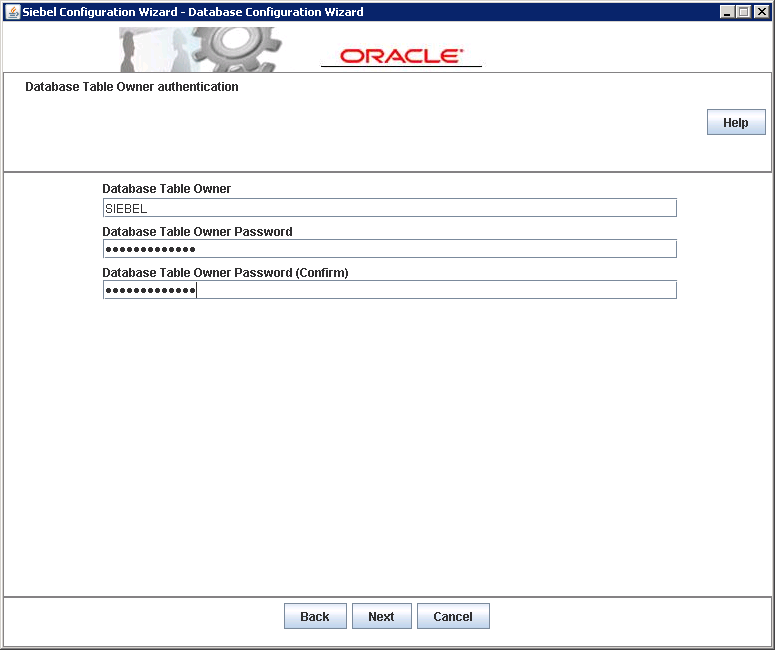Minimize the Siebel Configuration Wizard window
The width and height of the screenshot is (775, 650).
coord(727,12)
